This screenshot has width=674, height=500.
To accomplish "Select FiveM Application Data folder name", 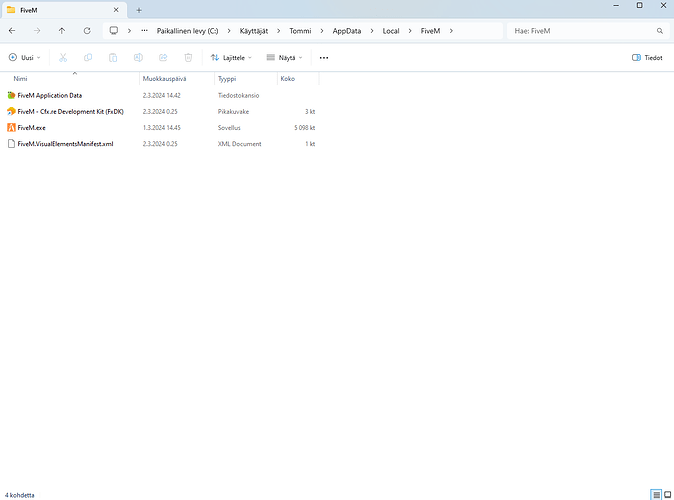I will (x=49, y=95).
